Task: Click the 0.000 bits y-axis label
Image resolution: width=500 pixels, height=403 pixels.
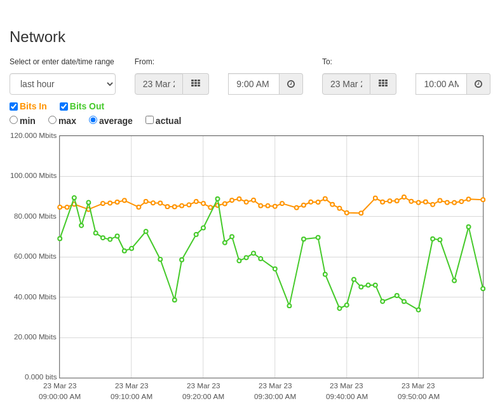Action: 41,377
